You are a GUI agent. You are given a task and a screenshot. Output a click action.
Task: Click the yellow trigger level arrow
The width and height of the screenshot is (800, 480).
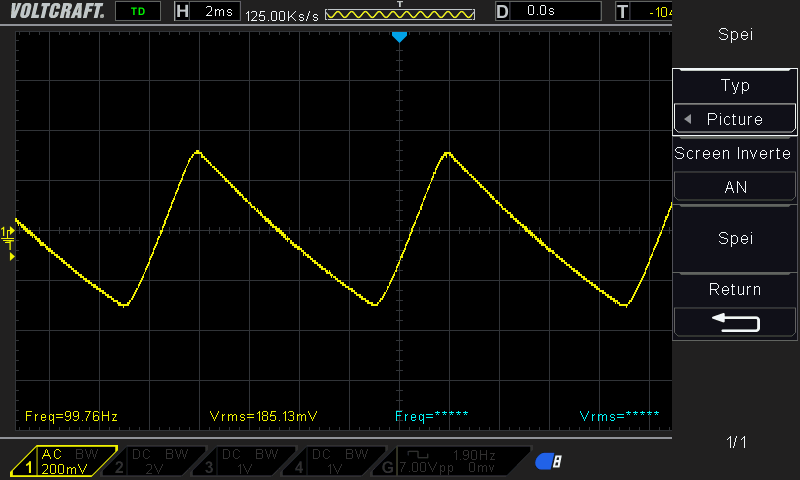pos(12,257)
